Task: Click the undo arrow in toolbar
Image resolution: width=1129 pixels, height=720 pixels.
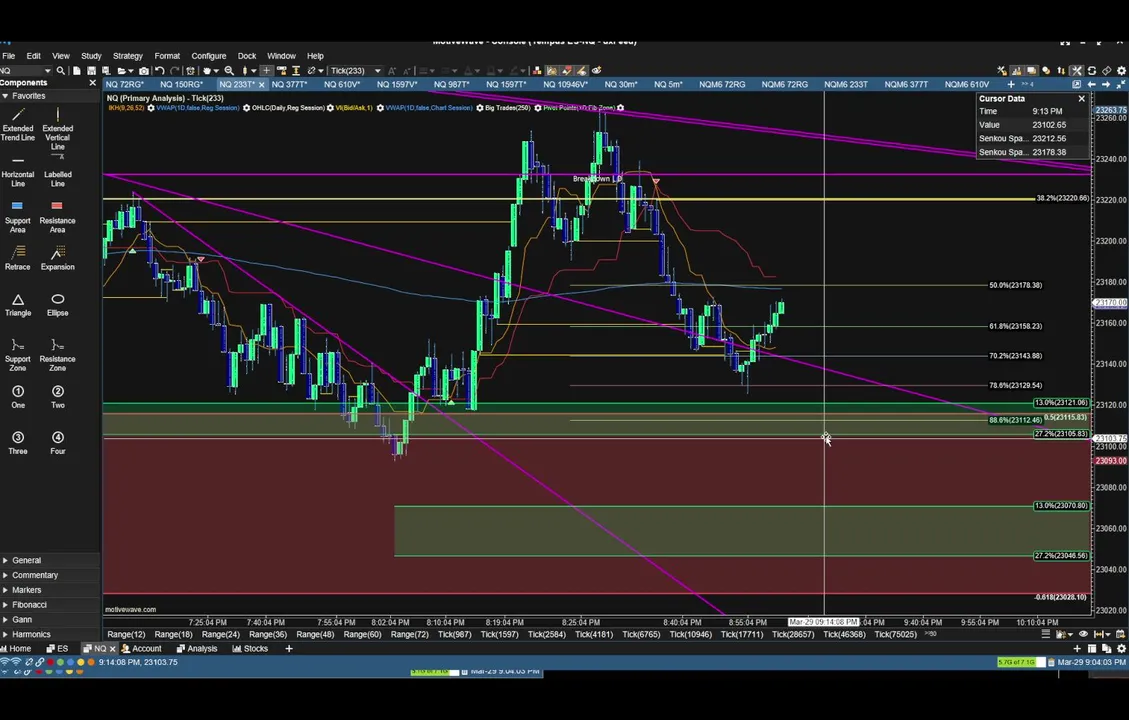Action: (x=160, y=71)
